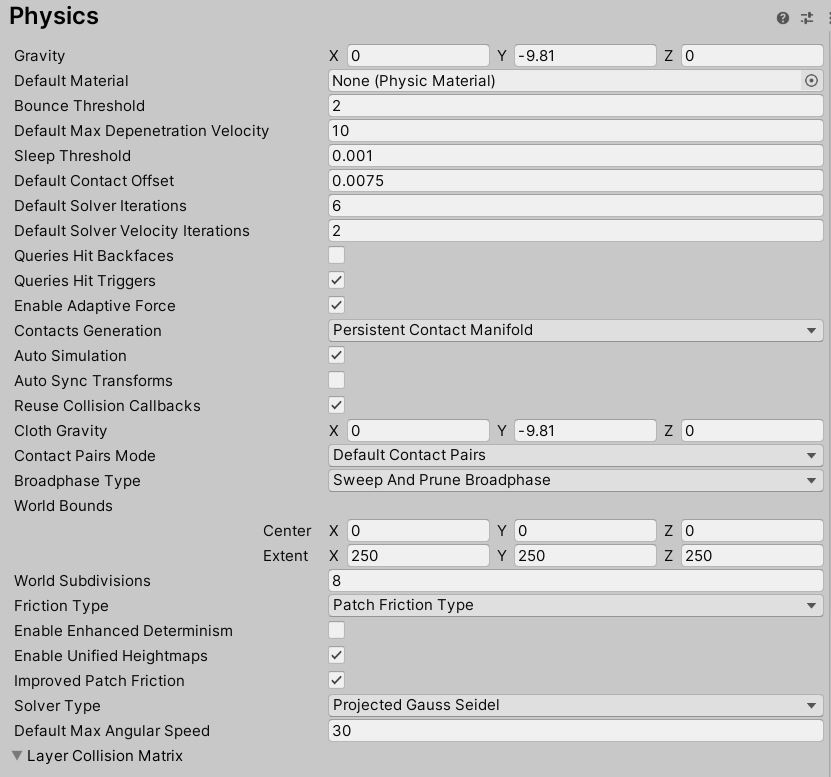831x777 pixels.
Task: Select the World Subdivisions field
Action: [x=576, y=580]
